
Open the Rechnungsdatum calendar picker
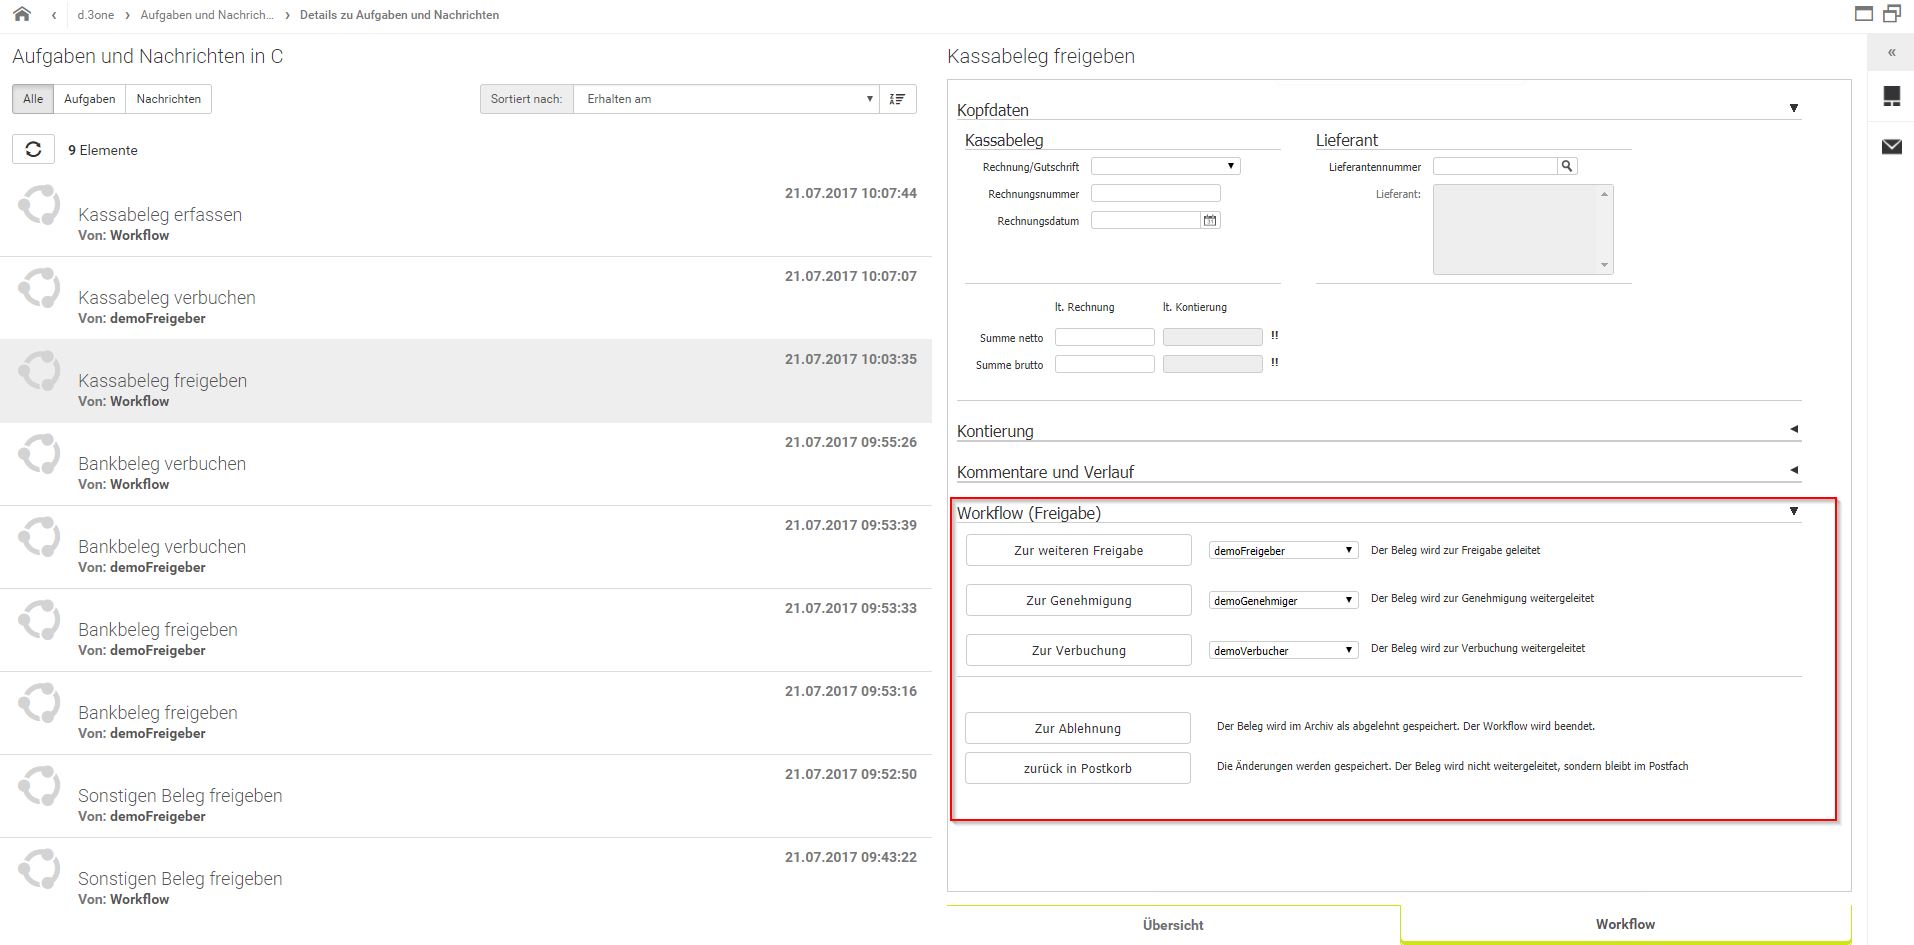pyautogui.click(x=1210, y=220)
